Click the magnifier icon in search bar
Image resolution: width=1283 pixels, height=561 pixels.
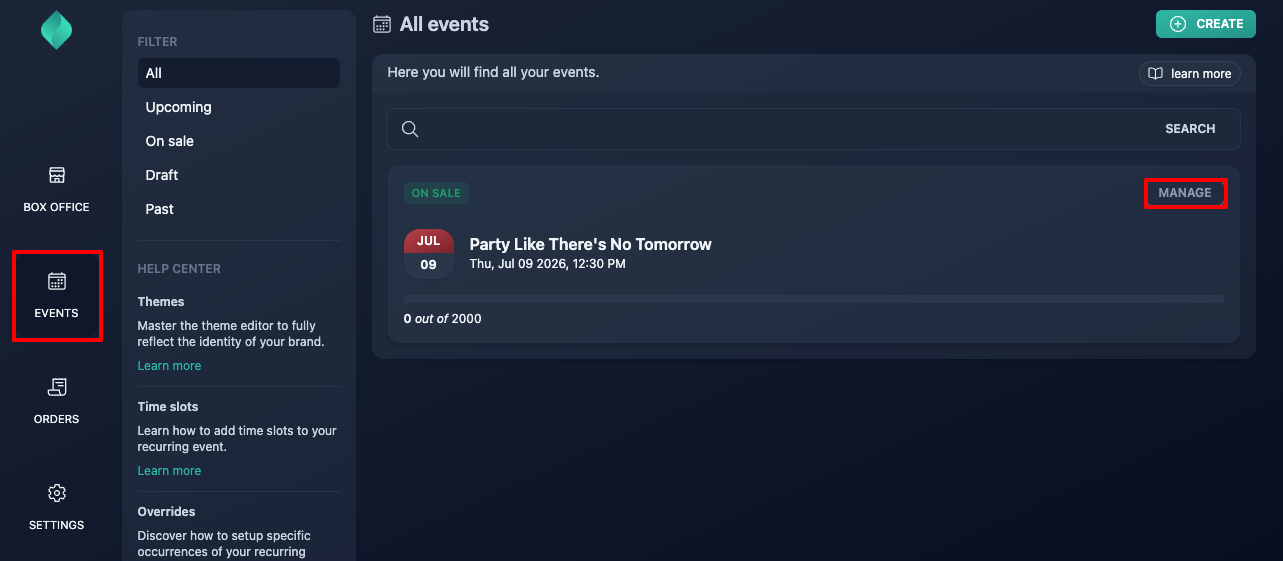point(409,129)
